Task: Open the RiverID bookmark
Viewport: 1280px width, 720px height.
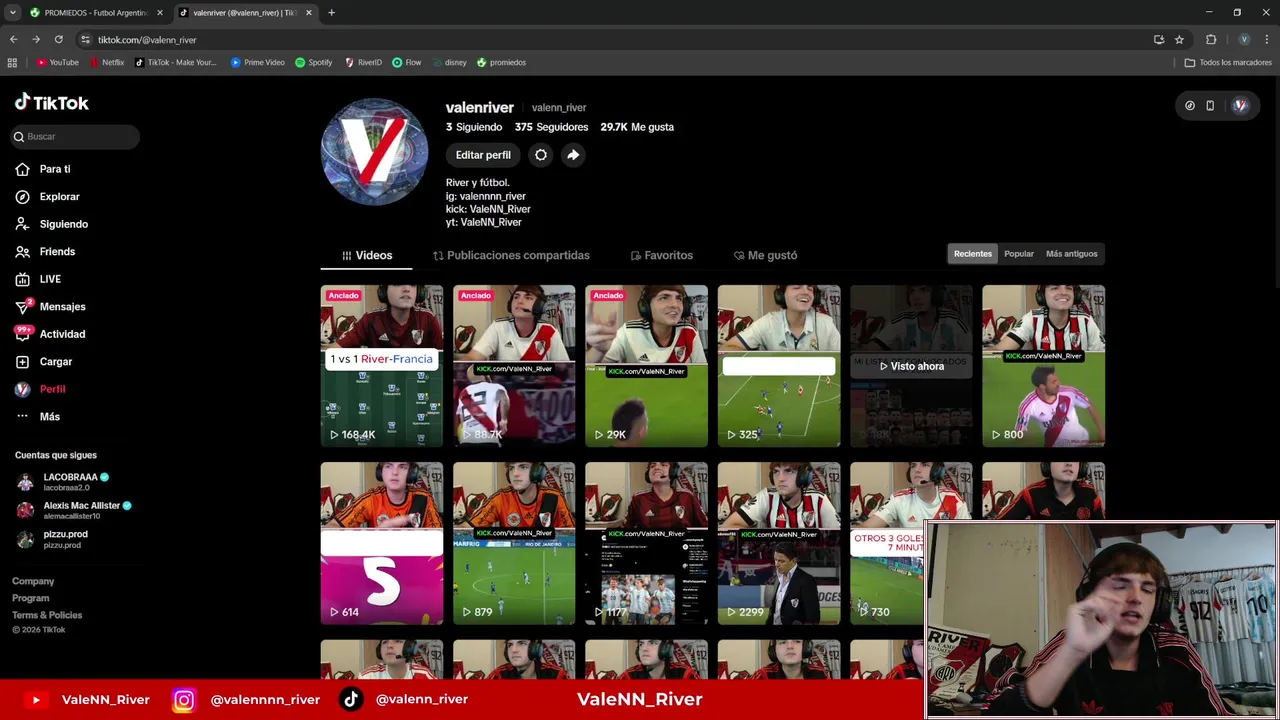Action: (x=363, y=62)
